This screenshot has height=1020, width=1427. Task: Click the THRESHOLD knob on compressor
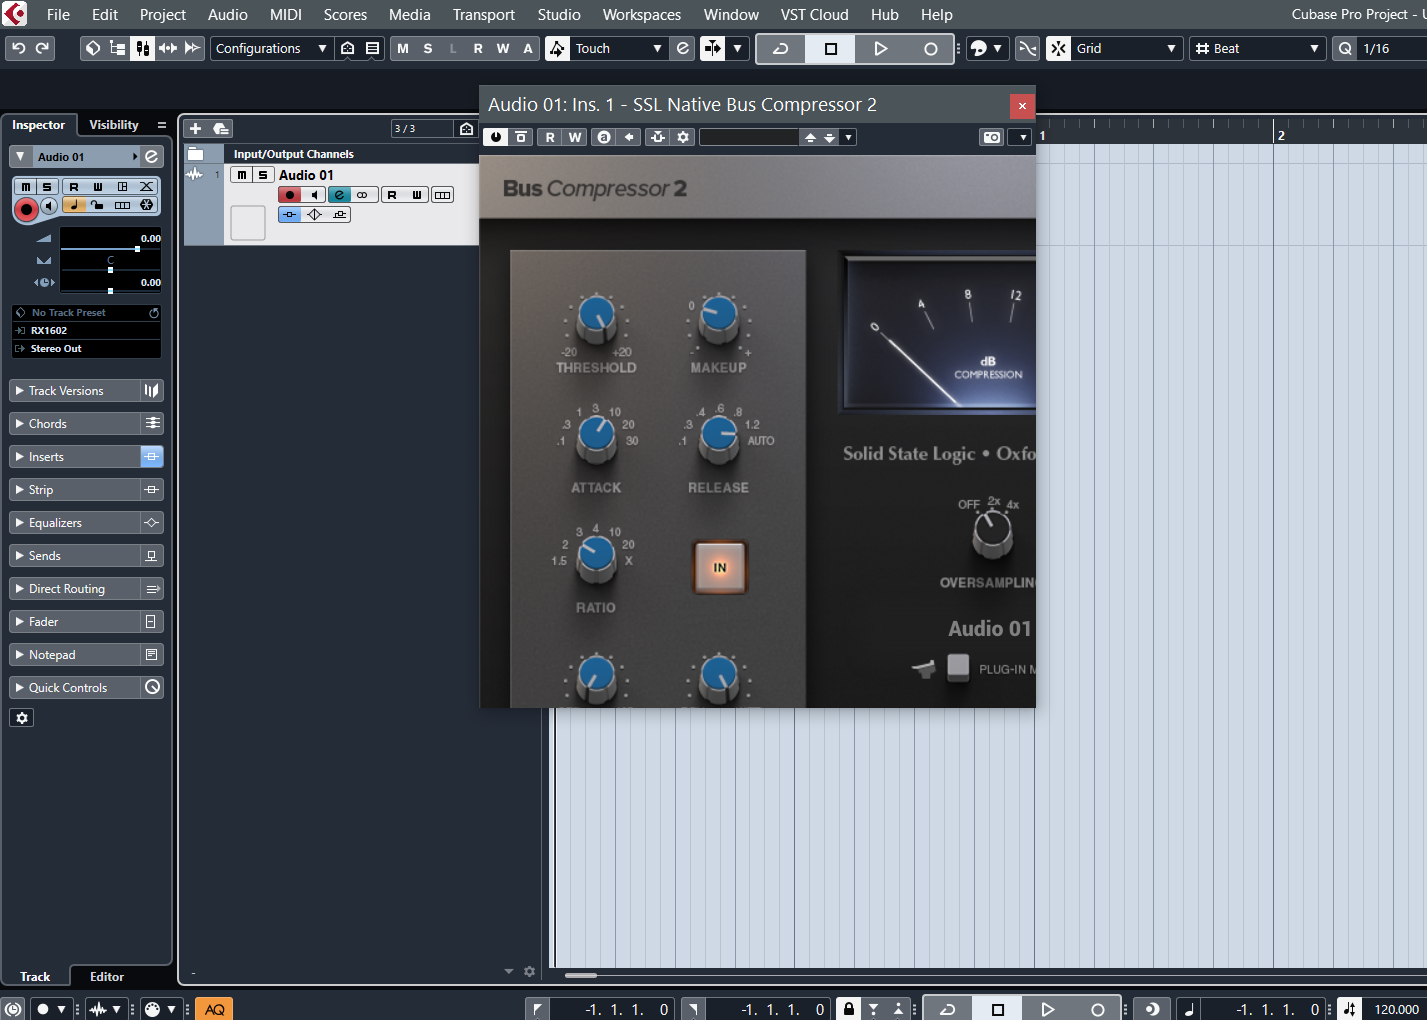[597, 318]
